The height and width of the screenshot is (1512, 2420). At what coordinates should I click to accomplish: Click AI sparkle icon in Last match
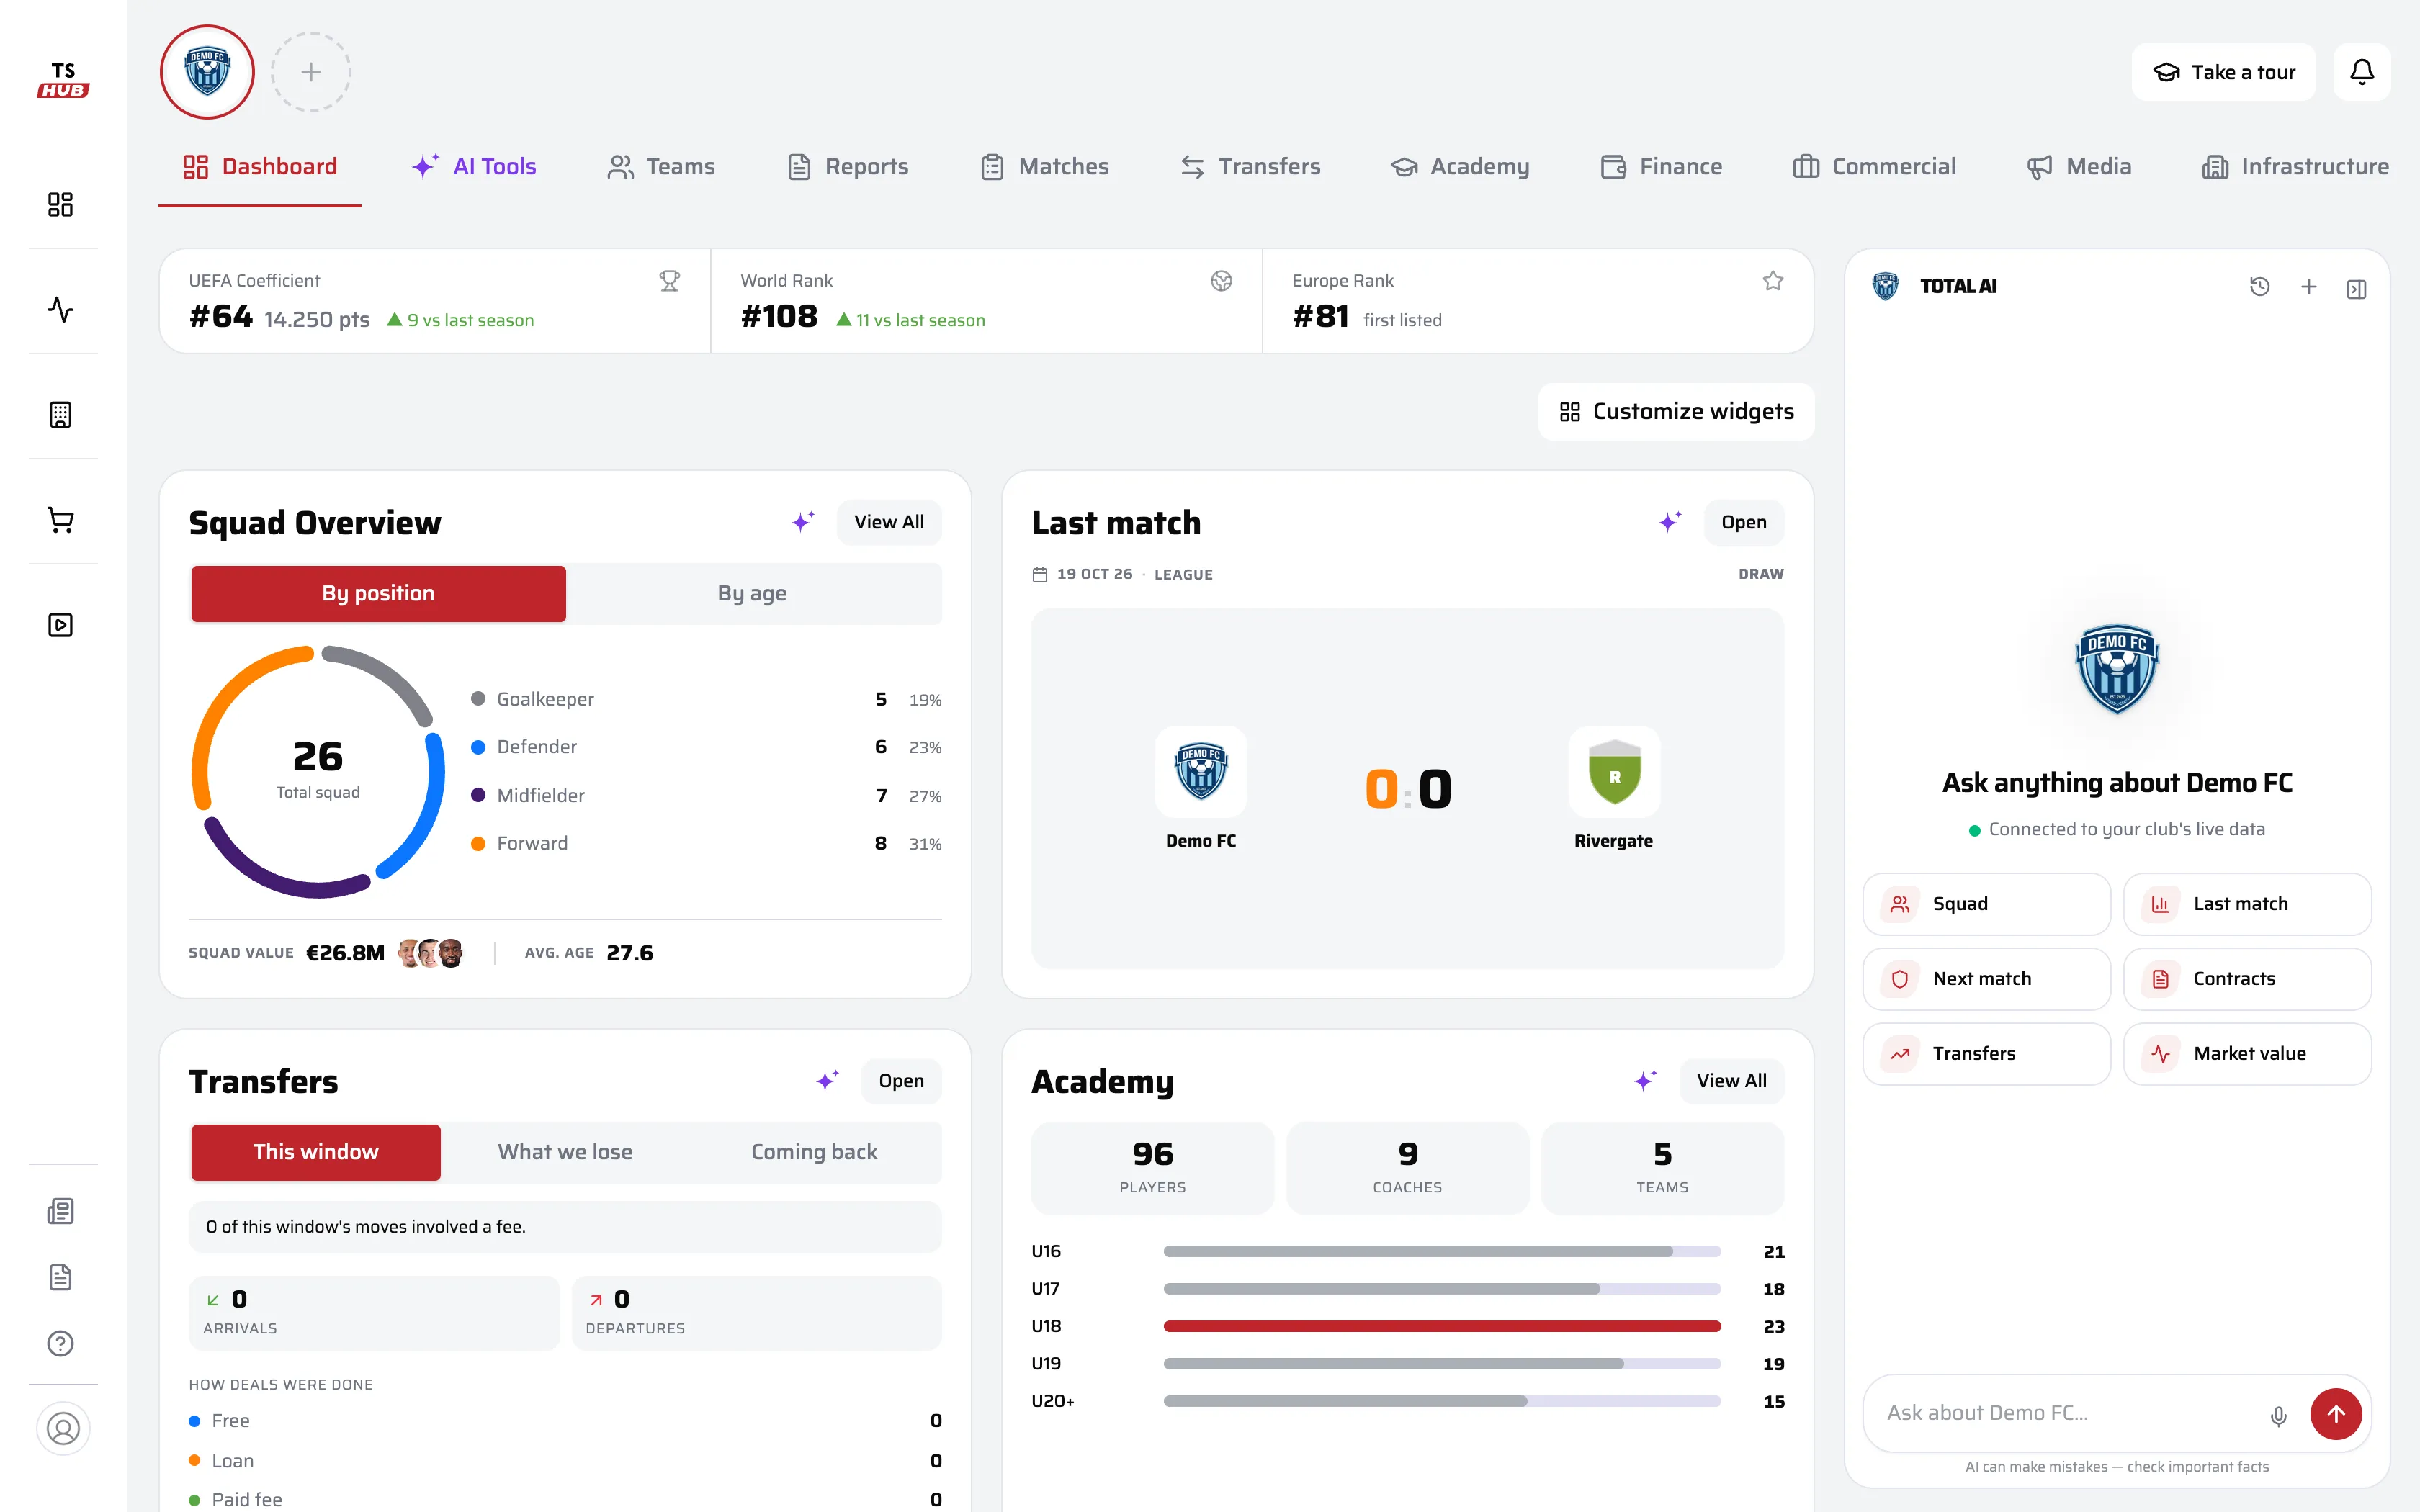click(1670, 522)
